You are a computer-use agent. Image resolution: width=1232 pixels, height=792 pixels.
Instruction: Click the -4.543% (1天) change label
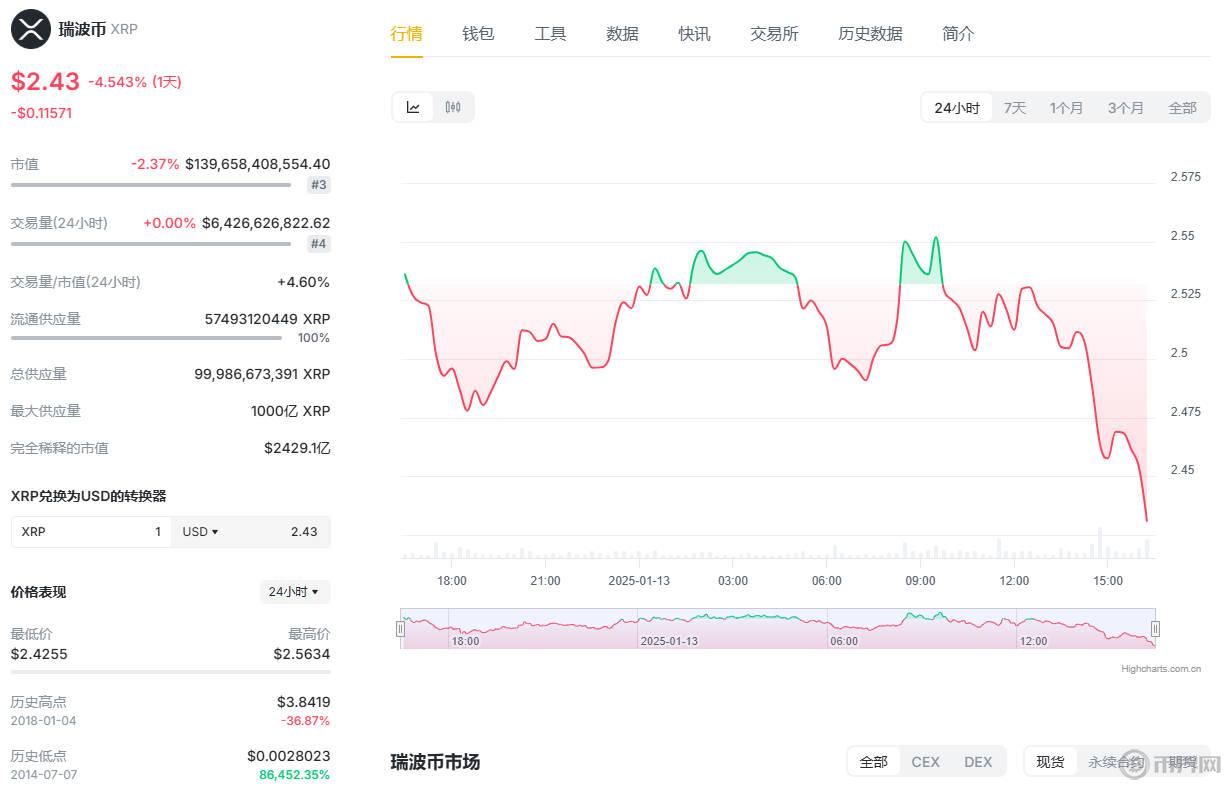point(135,82)
